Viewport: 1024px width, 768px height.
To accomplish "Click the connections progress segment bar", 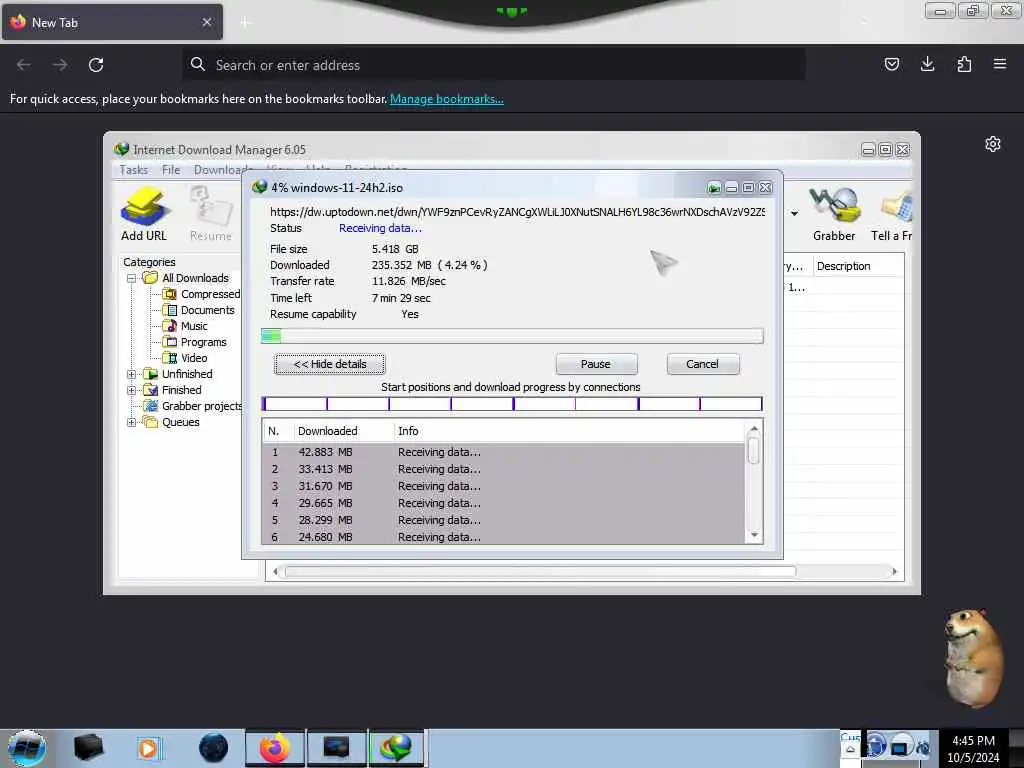I will [512, 404].
